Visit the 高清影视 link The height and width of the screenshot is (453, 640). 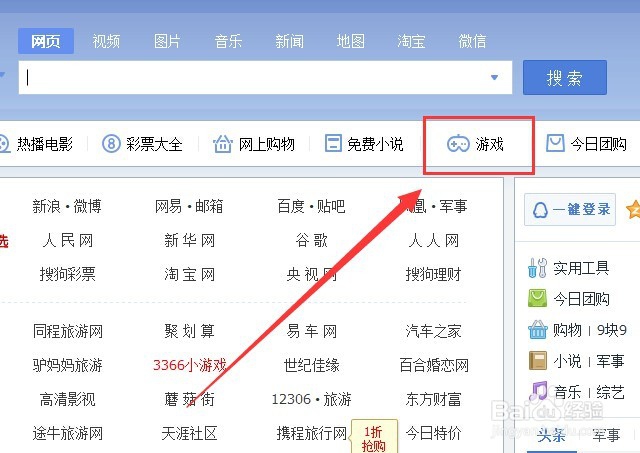coord(67,399)
